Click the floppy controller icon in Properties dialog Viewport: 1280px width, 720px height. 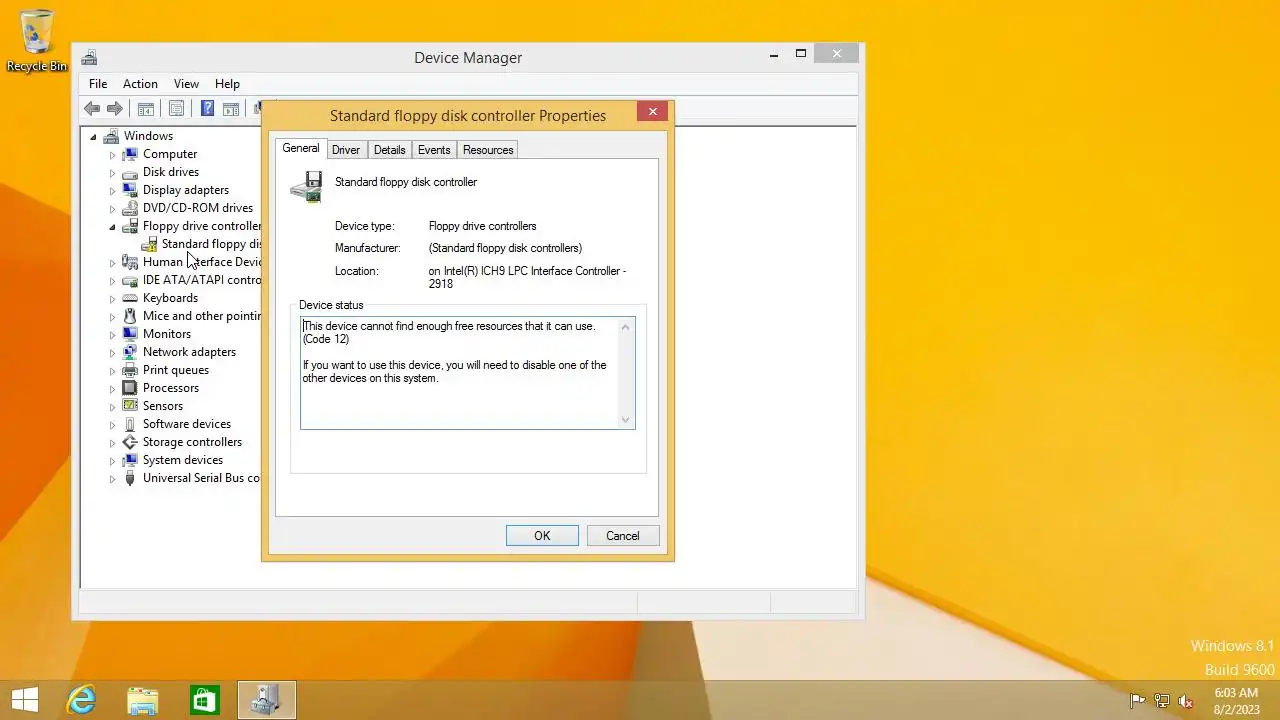[307, 186]
